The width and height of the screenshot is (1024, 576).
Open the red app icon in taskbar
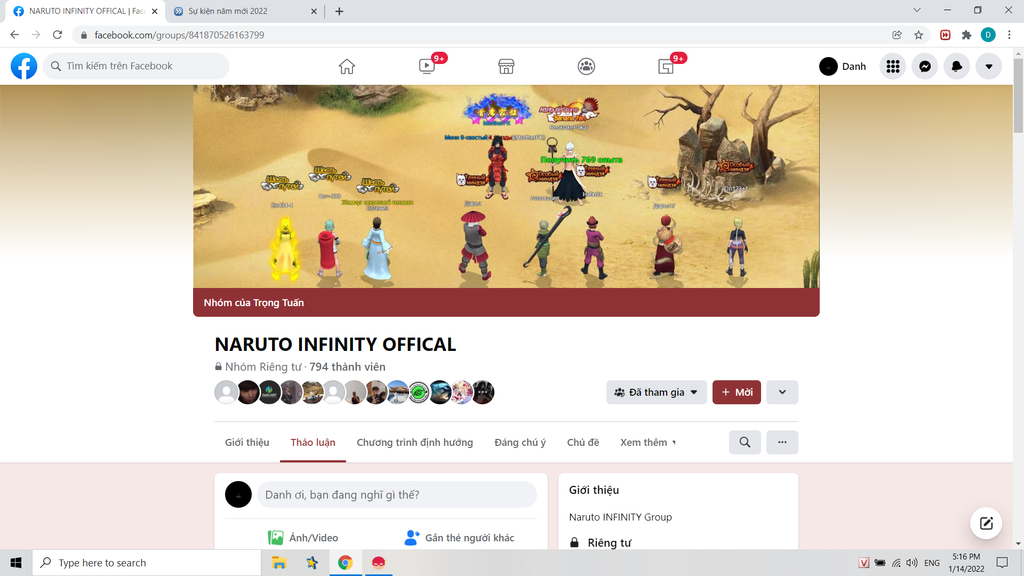(x=378, y=562)
